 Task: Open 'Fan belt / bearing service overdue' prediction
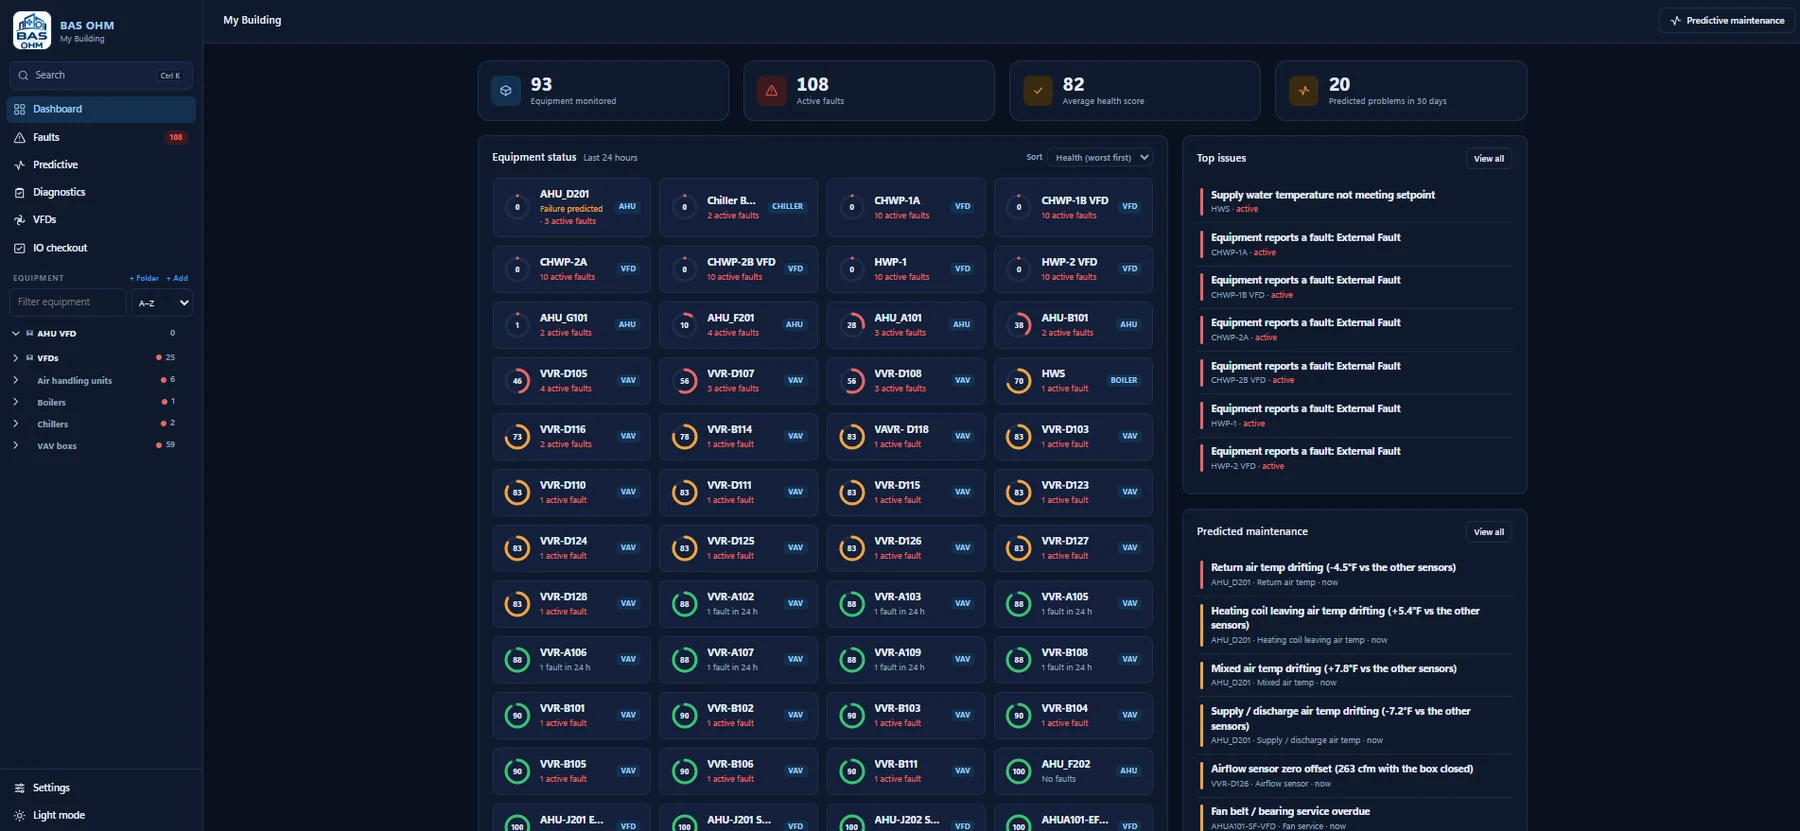[1355, 817]
